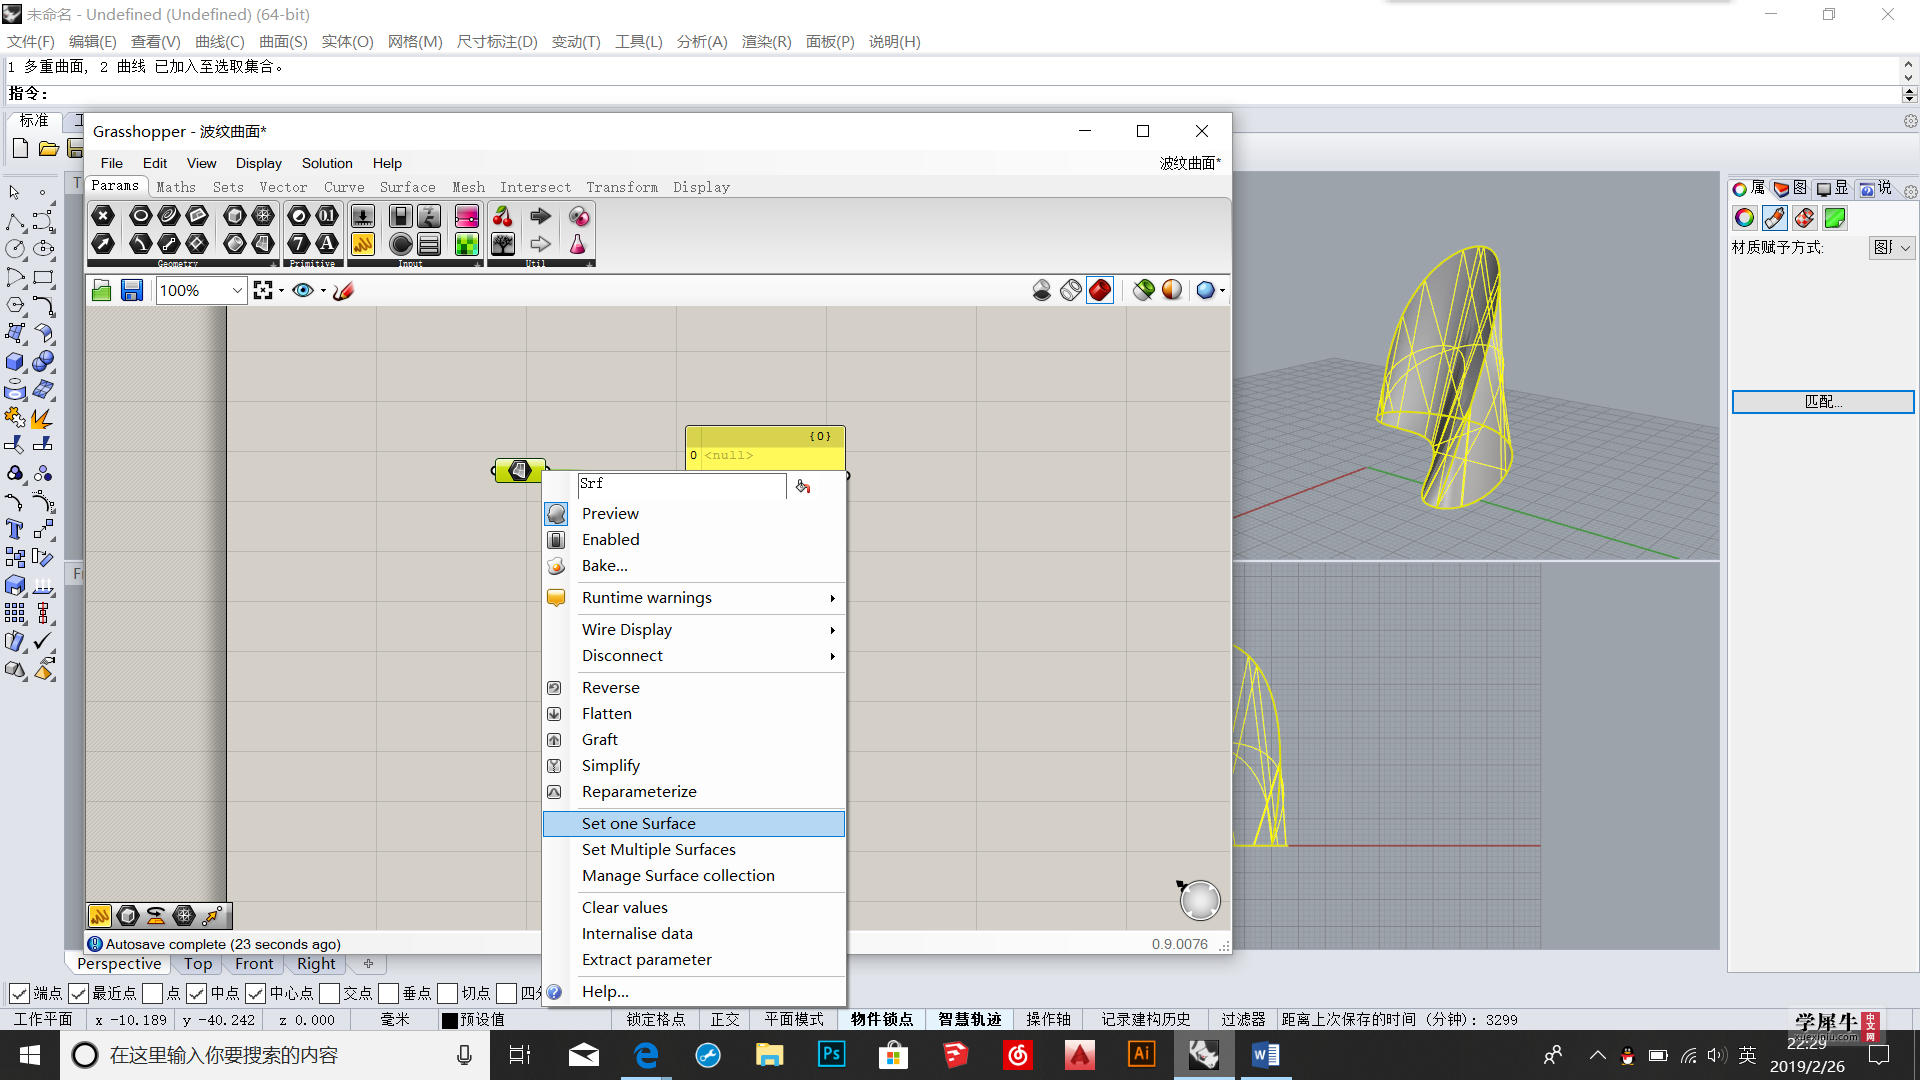Select Reparameterize option

pos(694,791)
